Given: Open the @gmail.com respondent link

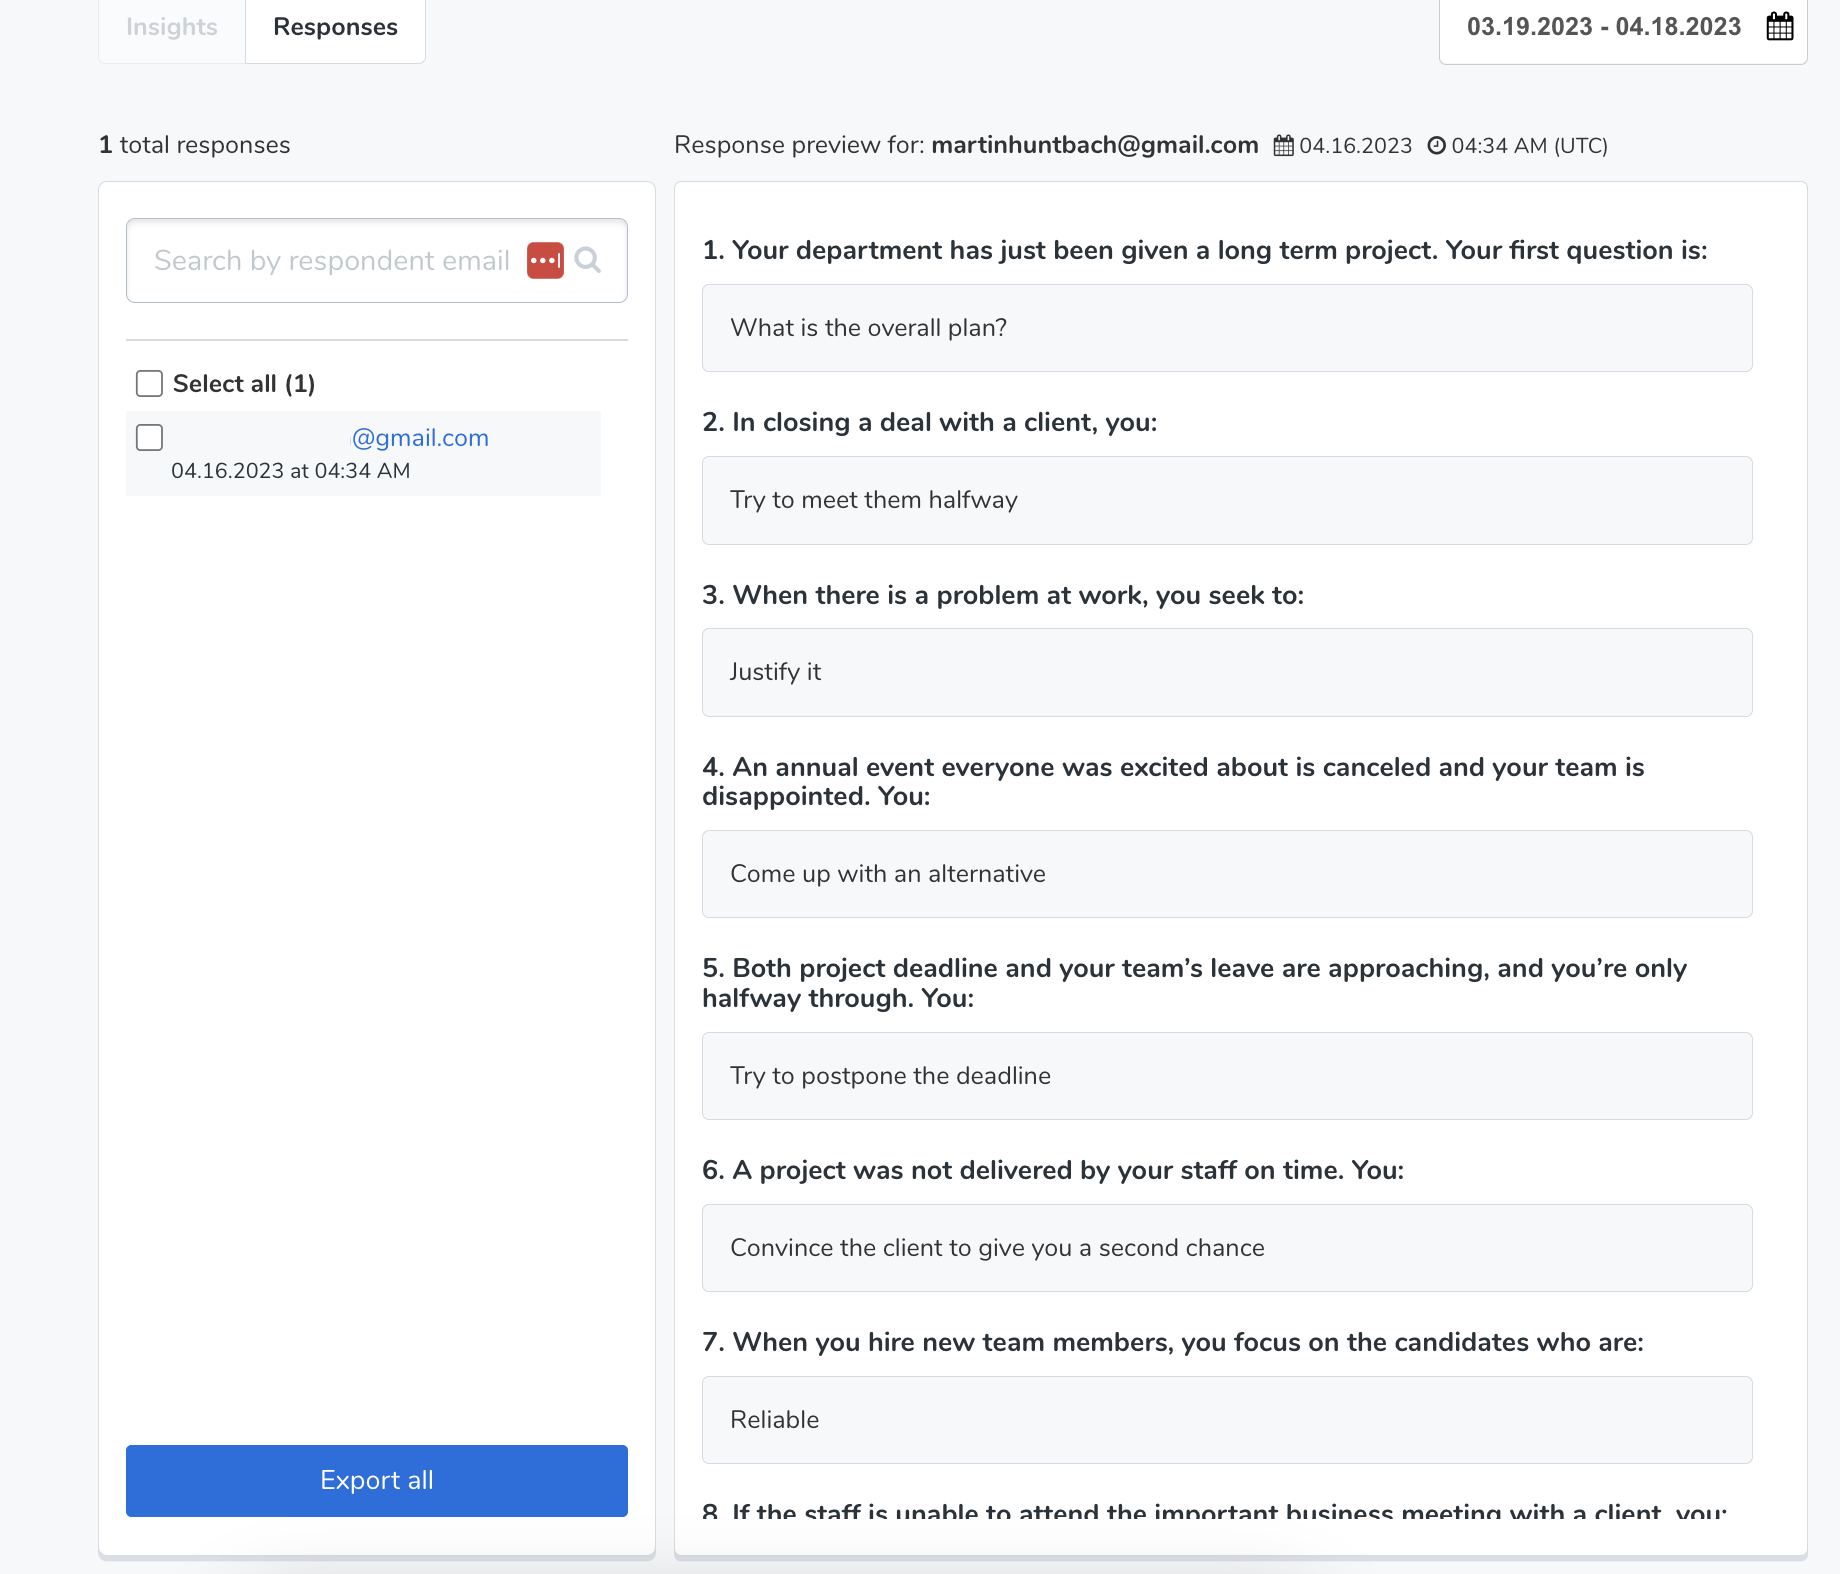Looking at the screenshot, I should click(x=419, y=438).
